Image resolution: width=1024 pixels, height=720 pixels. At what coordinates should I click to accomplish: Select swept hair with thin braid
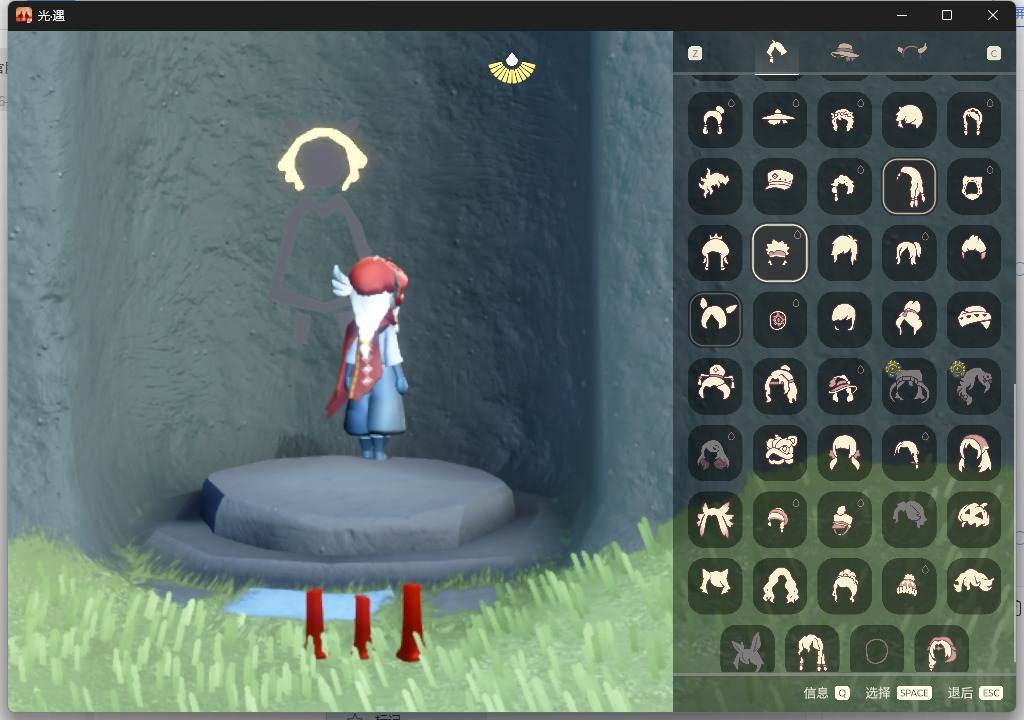click(909, 453)
